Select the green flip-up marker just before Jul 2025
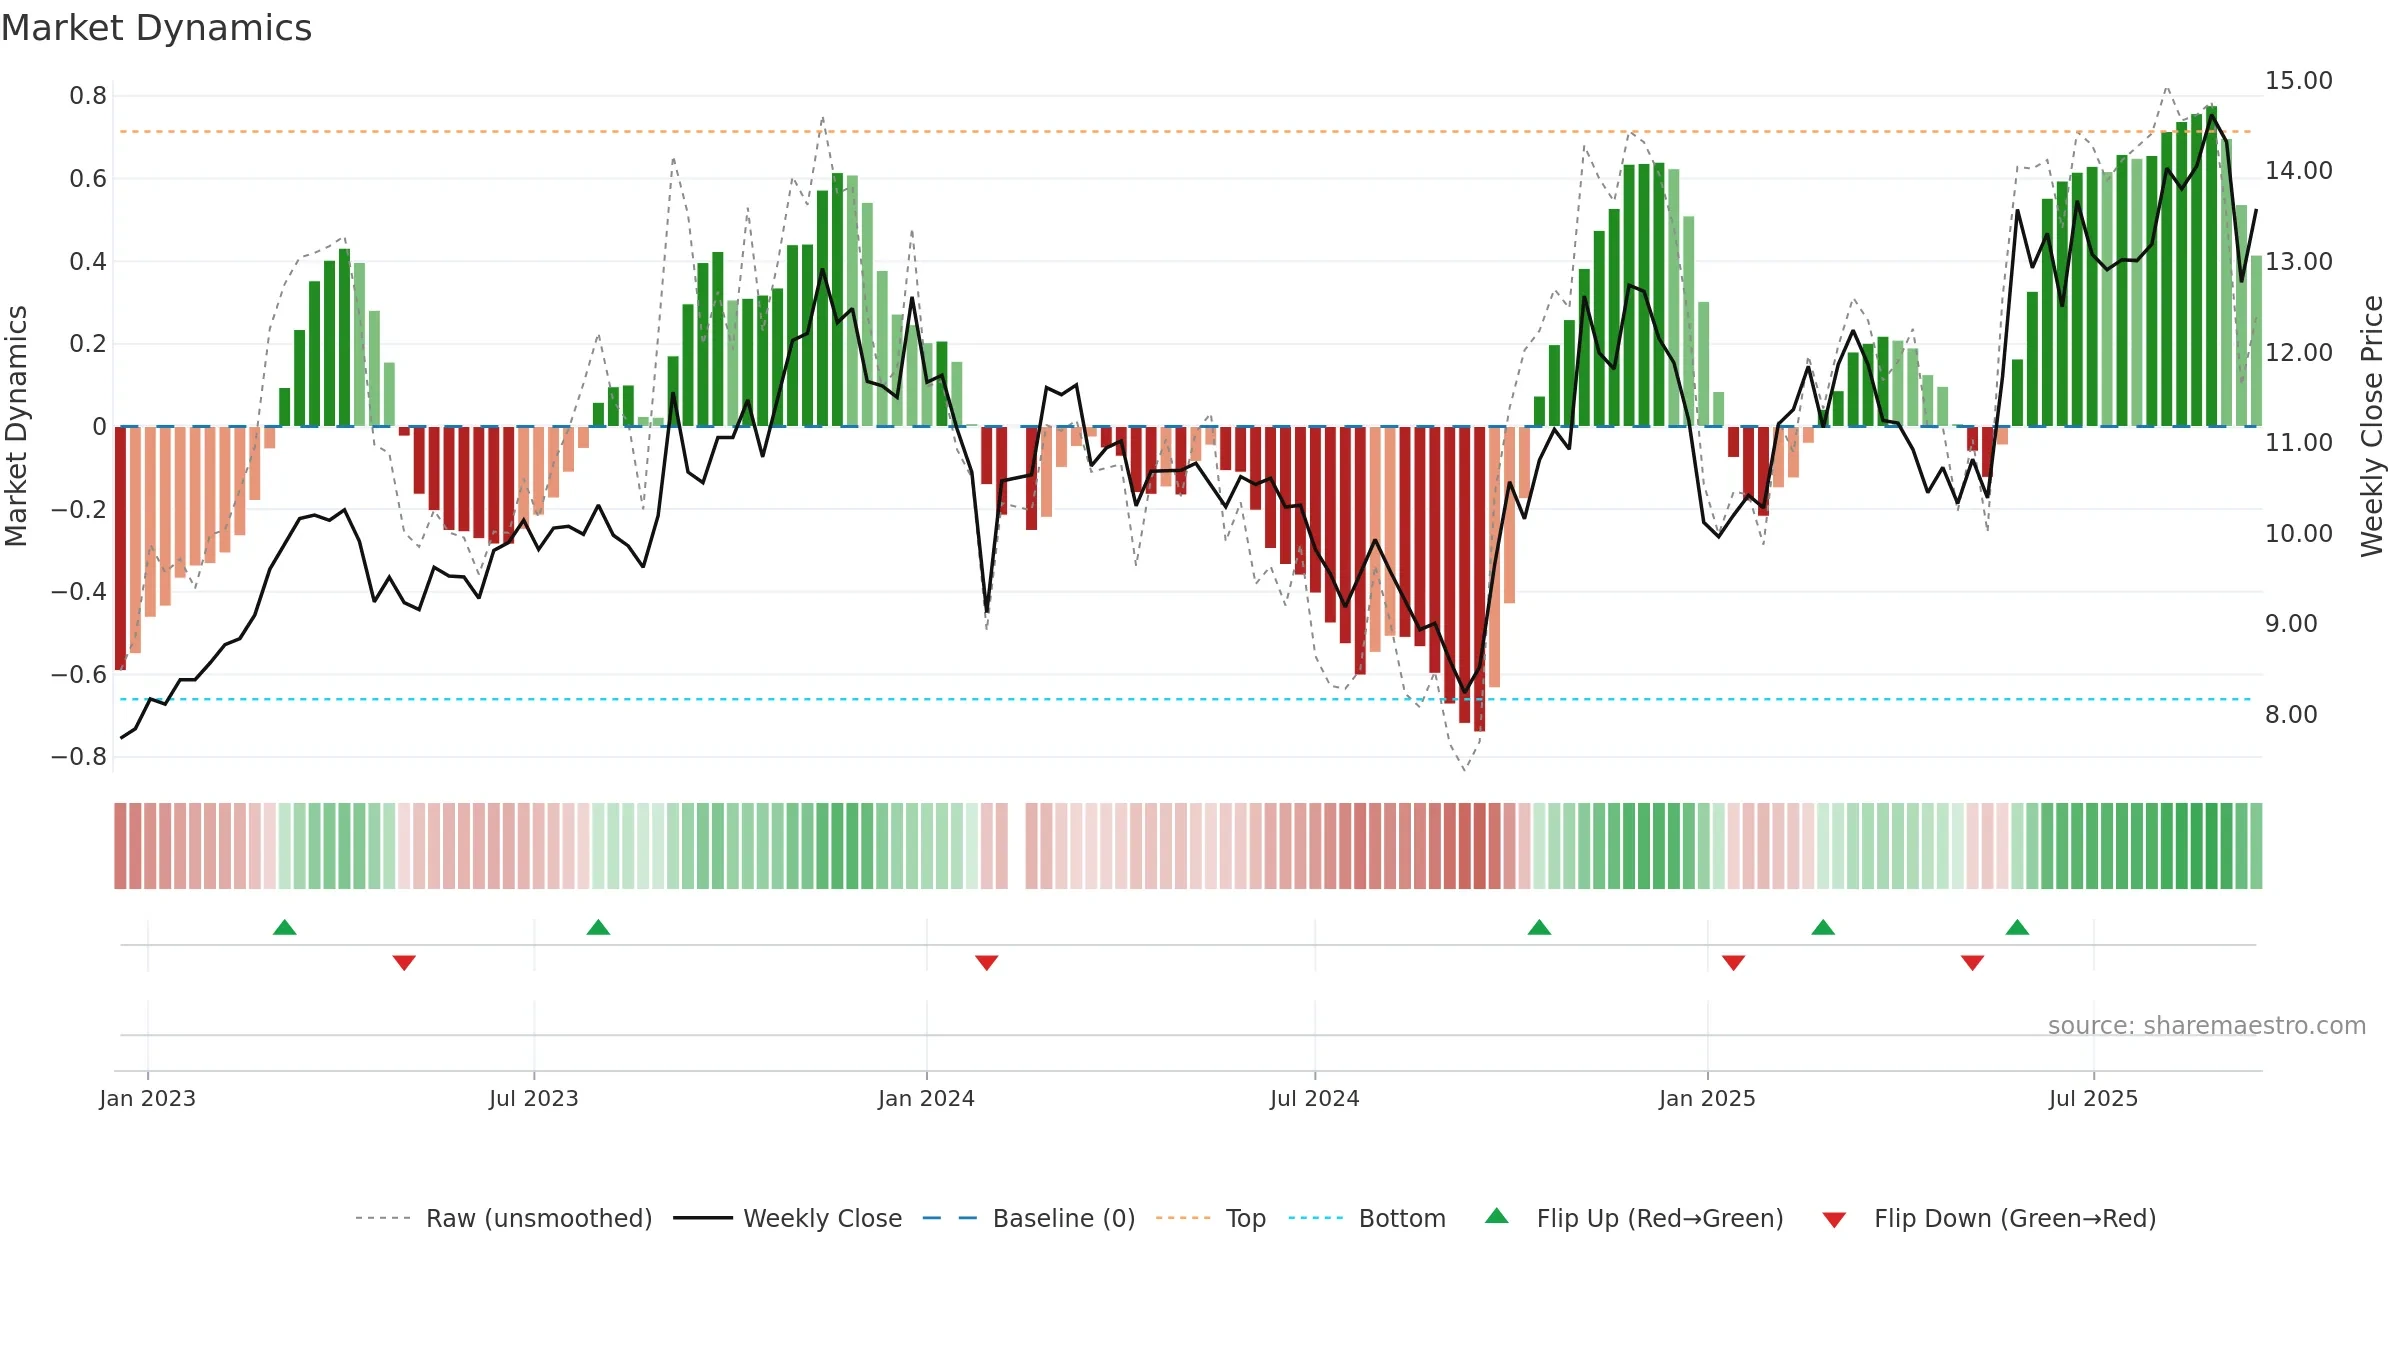The image size is (2400, 1350). pos(2018,927)
